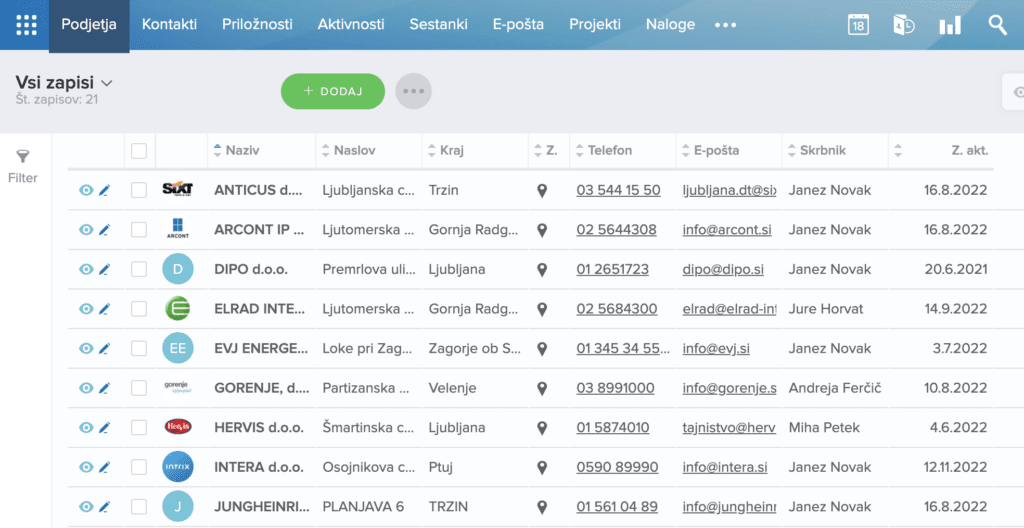1024x528 pixels.
Task: Click the DIPO avatar thumbnail
Action: coord(177,269)
